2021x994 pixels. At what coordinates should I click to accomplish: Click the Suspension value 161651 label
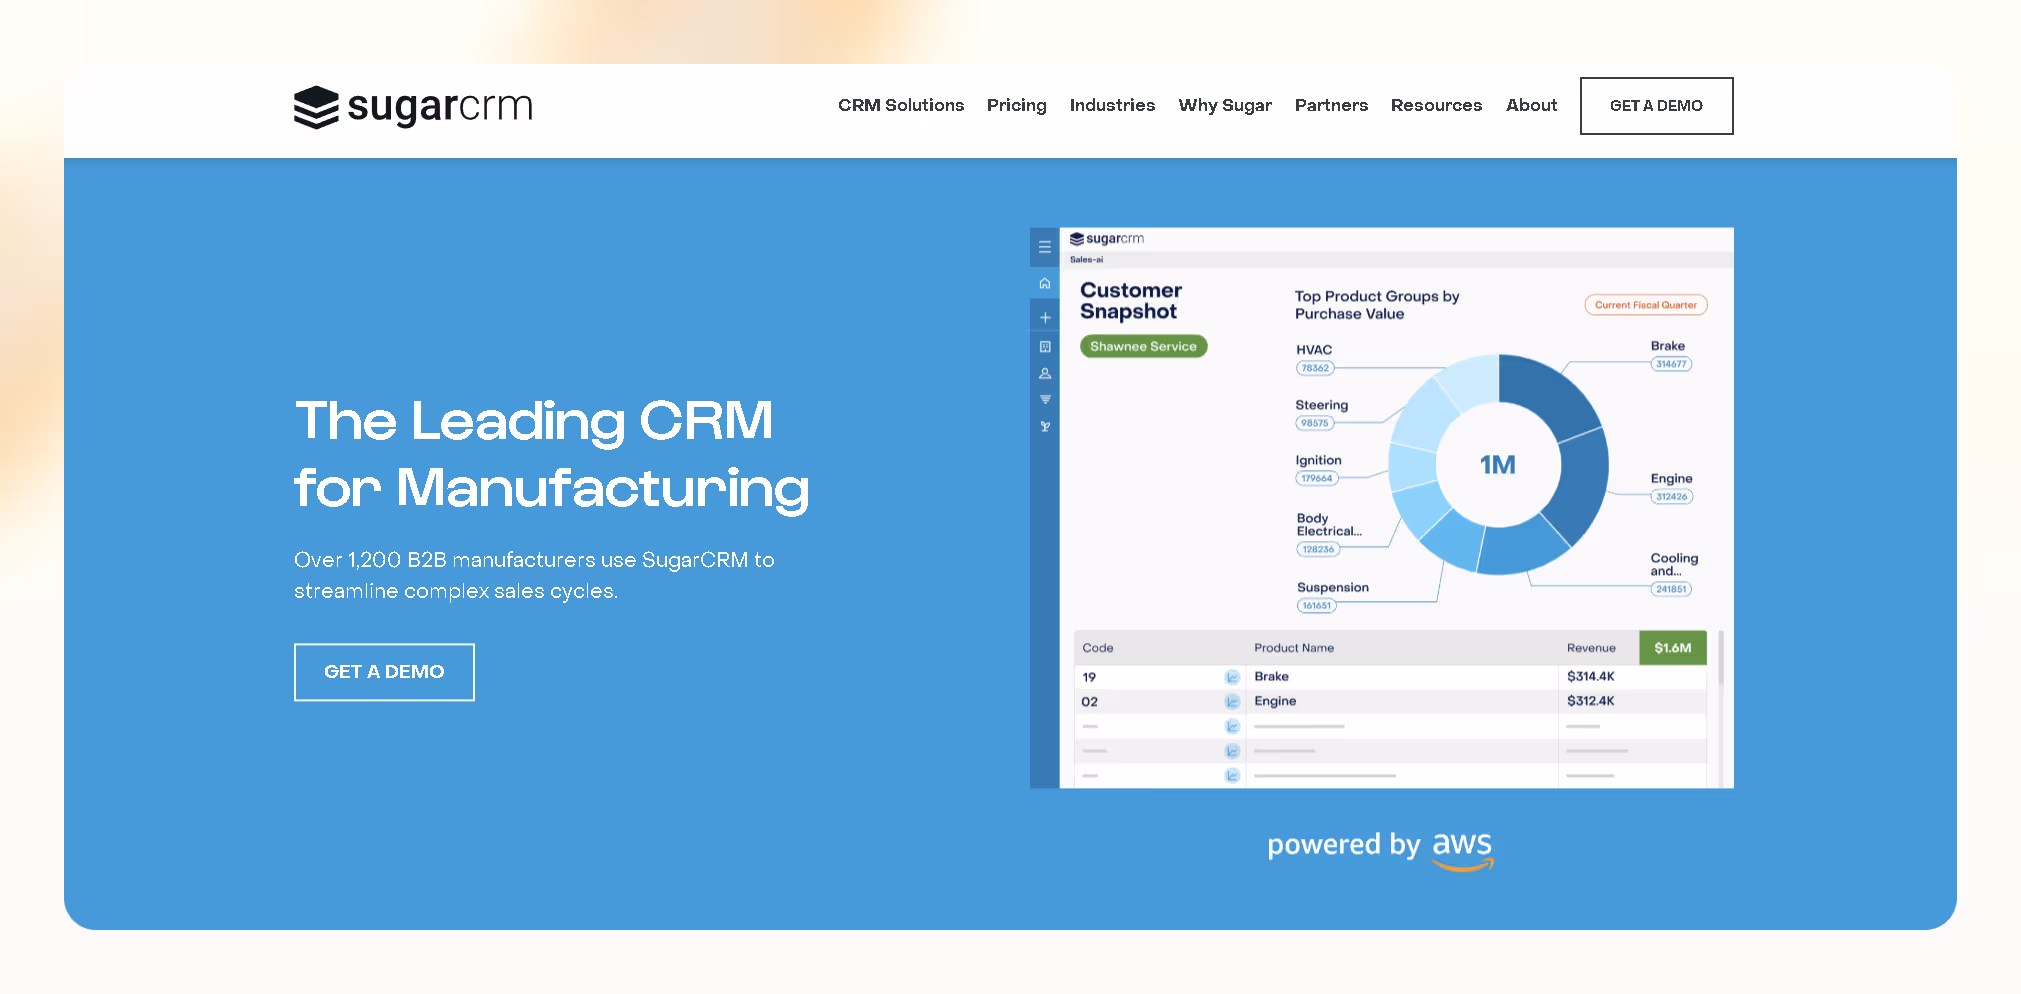pos(1316,605)
